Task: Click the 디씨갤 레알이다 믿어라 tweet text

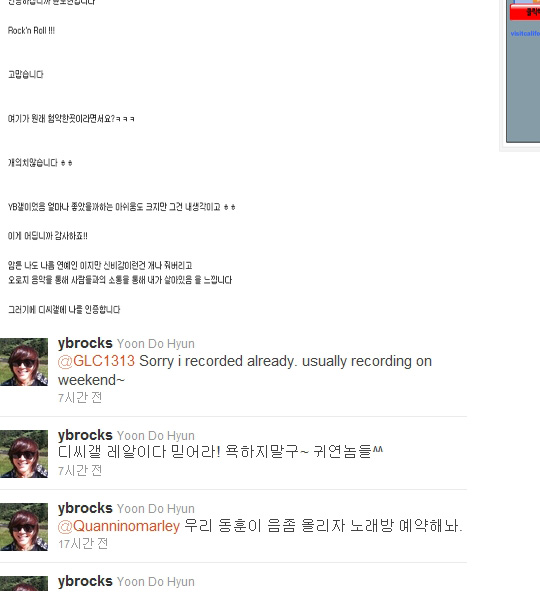Action: click(220, 452)
